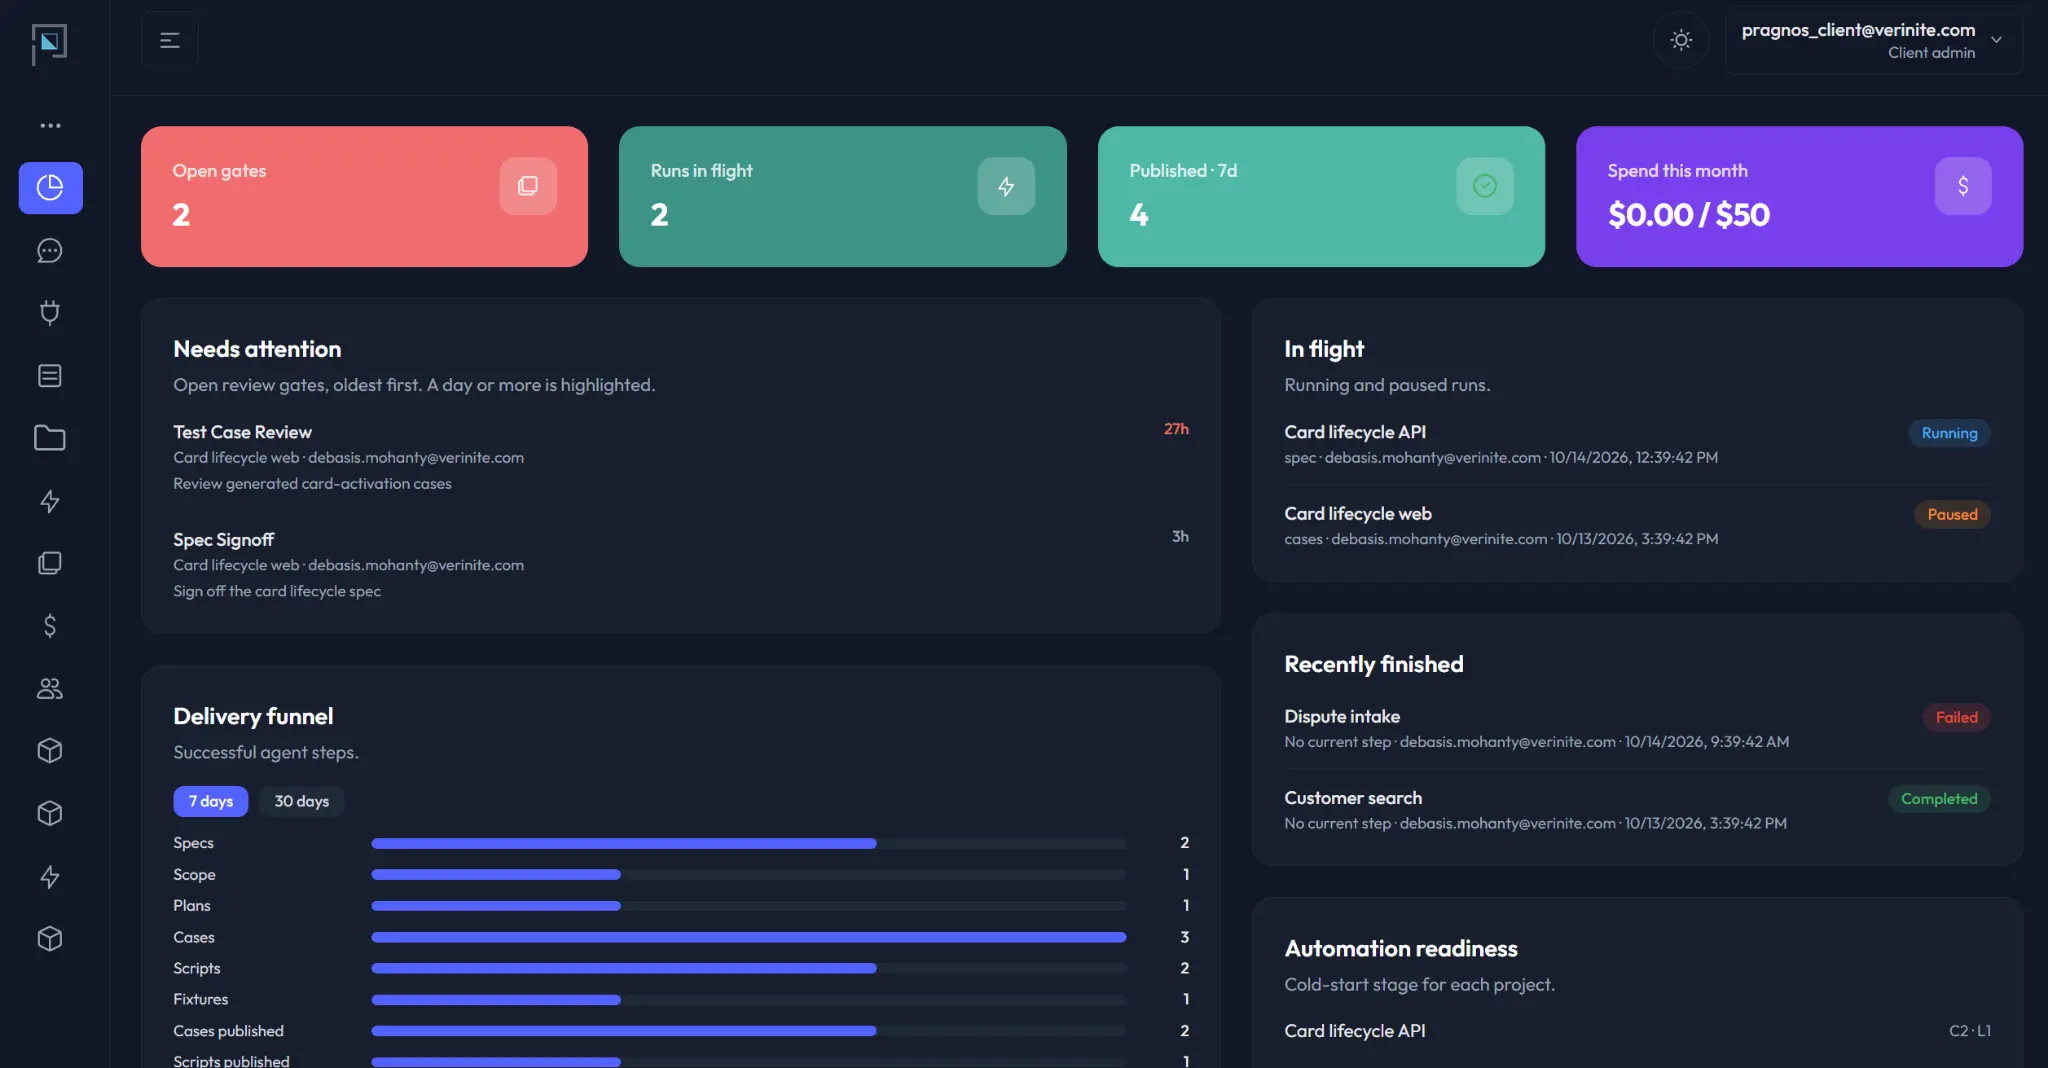The image size is (2048, 1068).
Task: Open the folder sidebar icon
Action: (50, 438)
